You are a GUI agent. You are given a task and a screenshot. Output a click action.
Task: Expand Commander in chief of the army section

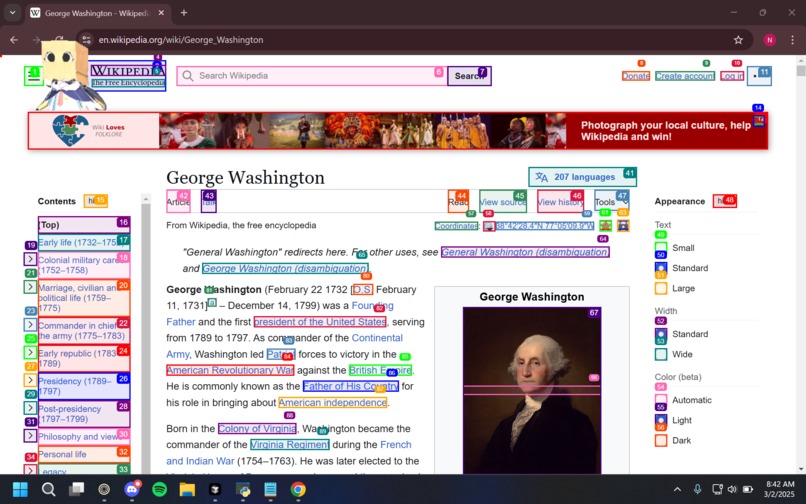point(30,325)
